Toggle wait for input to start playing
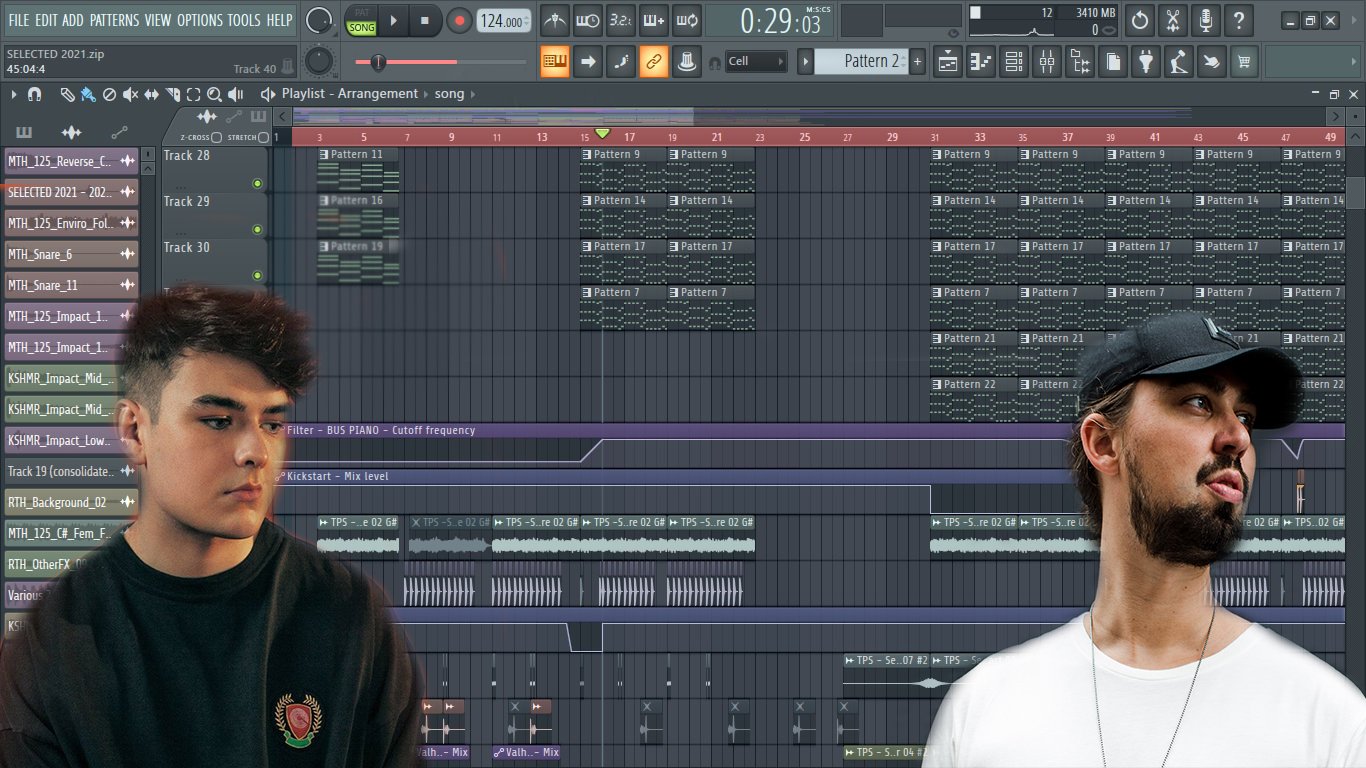This screenshot has width=1366, height=768. 588,20
